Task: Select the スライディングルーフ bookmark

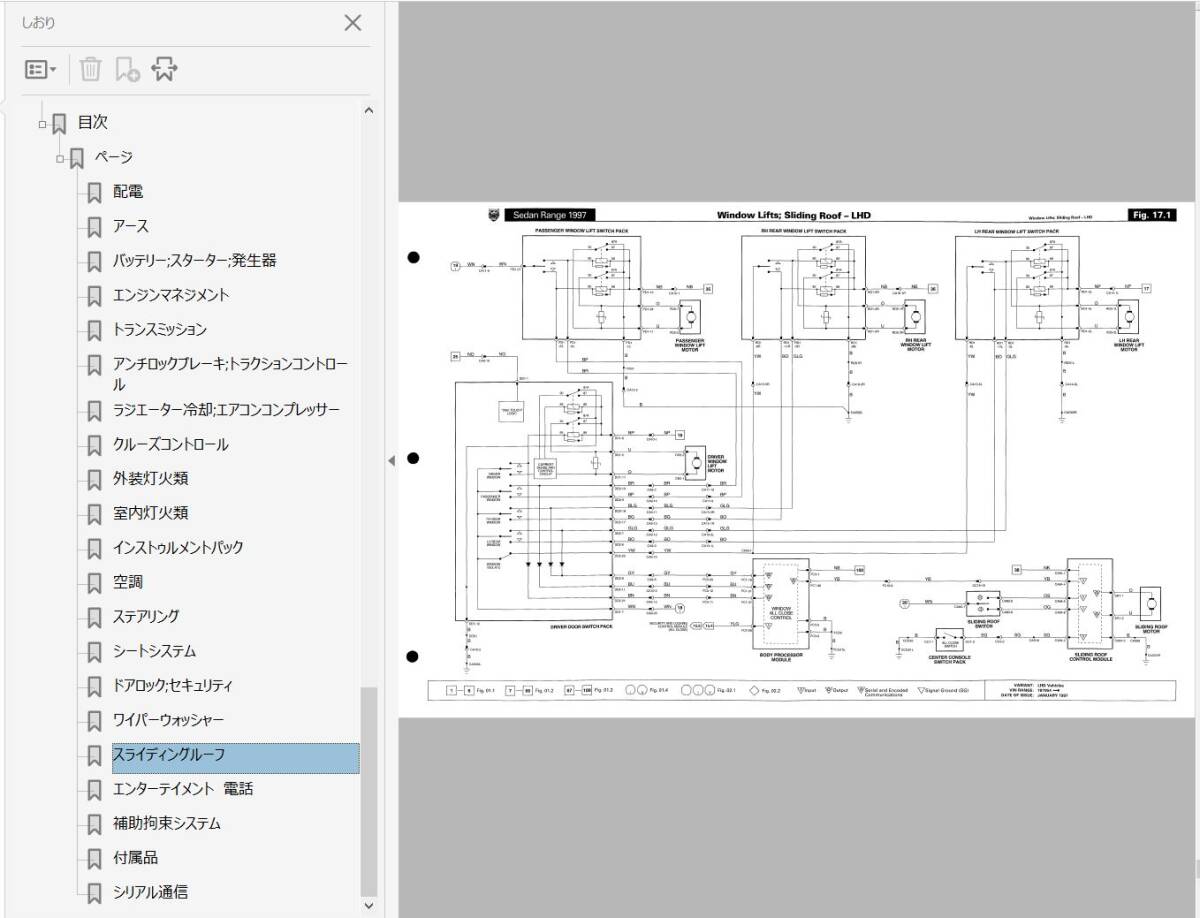Action: (x=168, y=755)
